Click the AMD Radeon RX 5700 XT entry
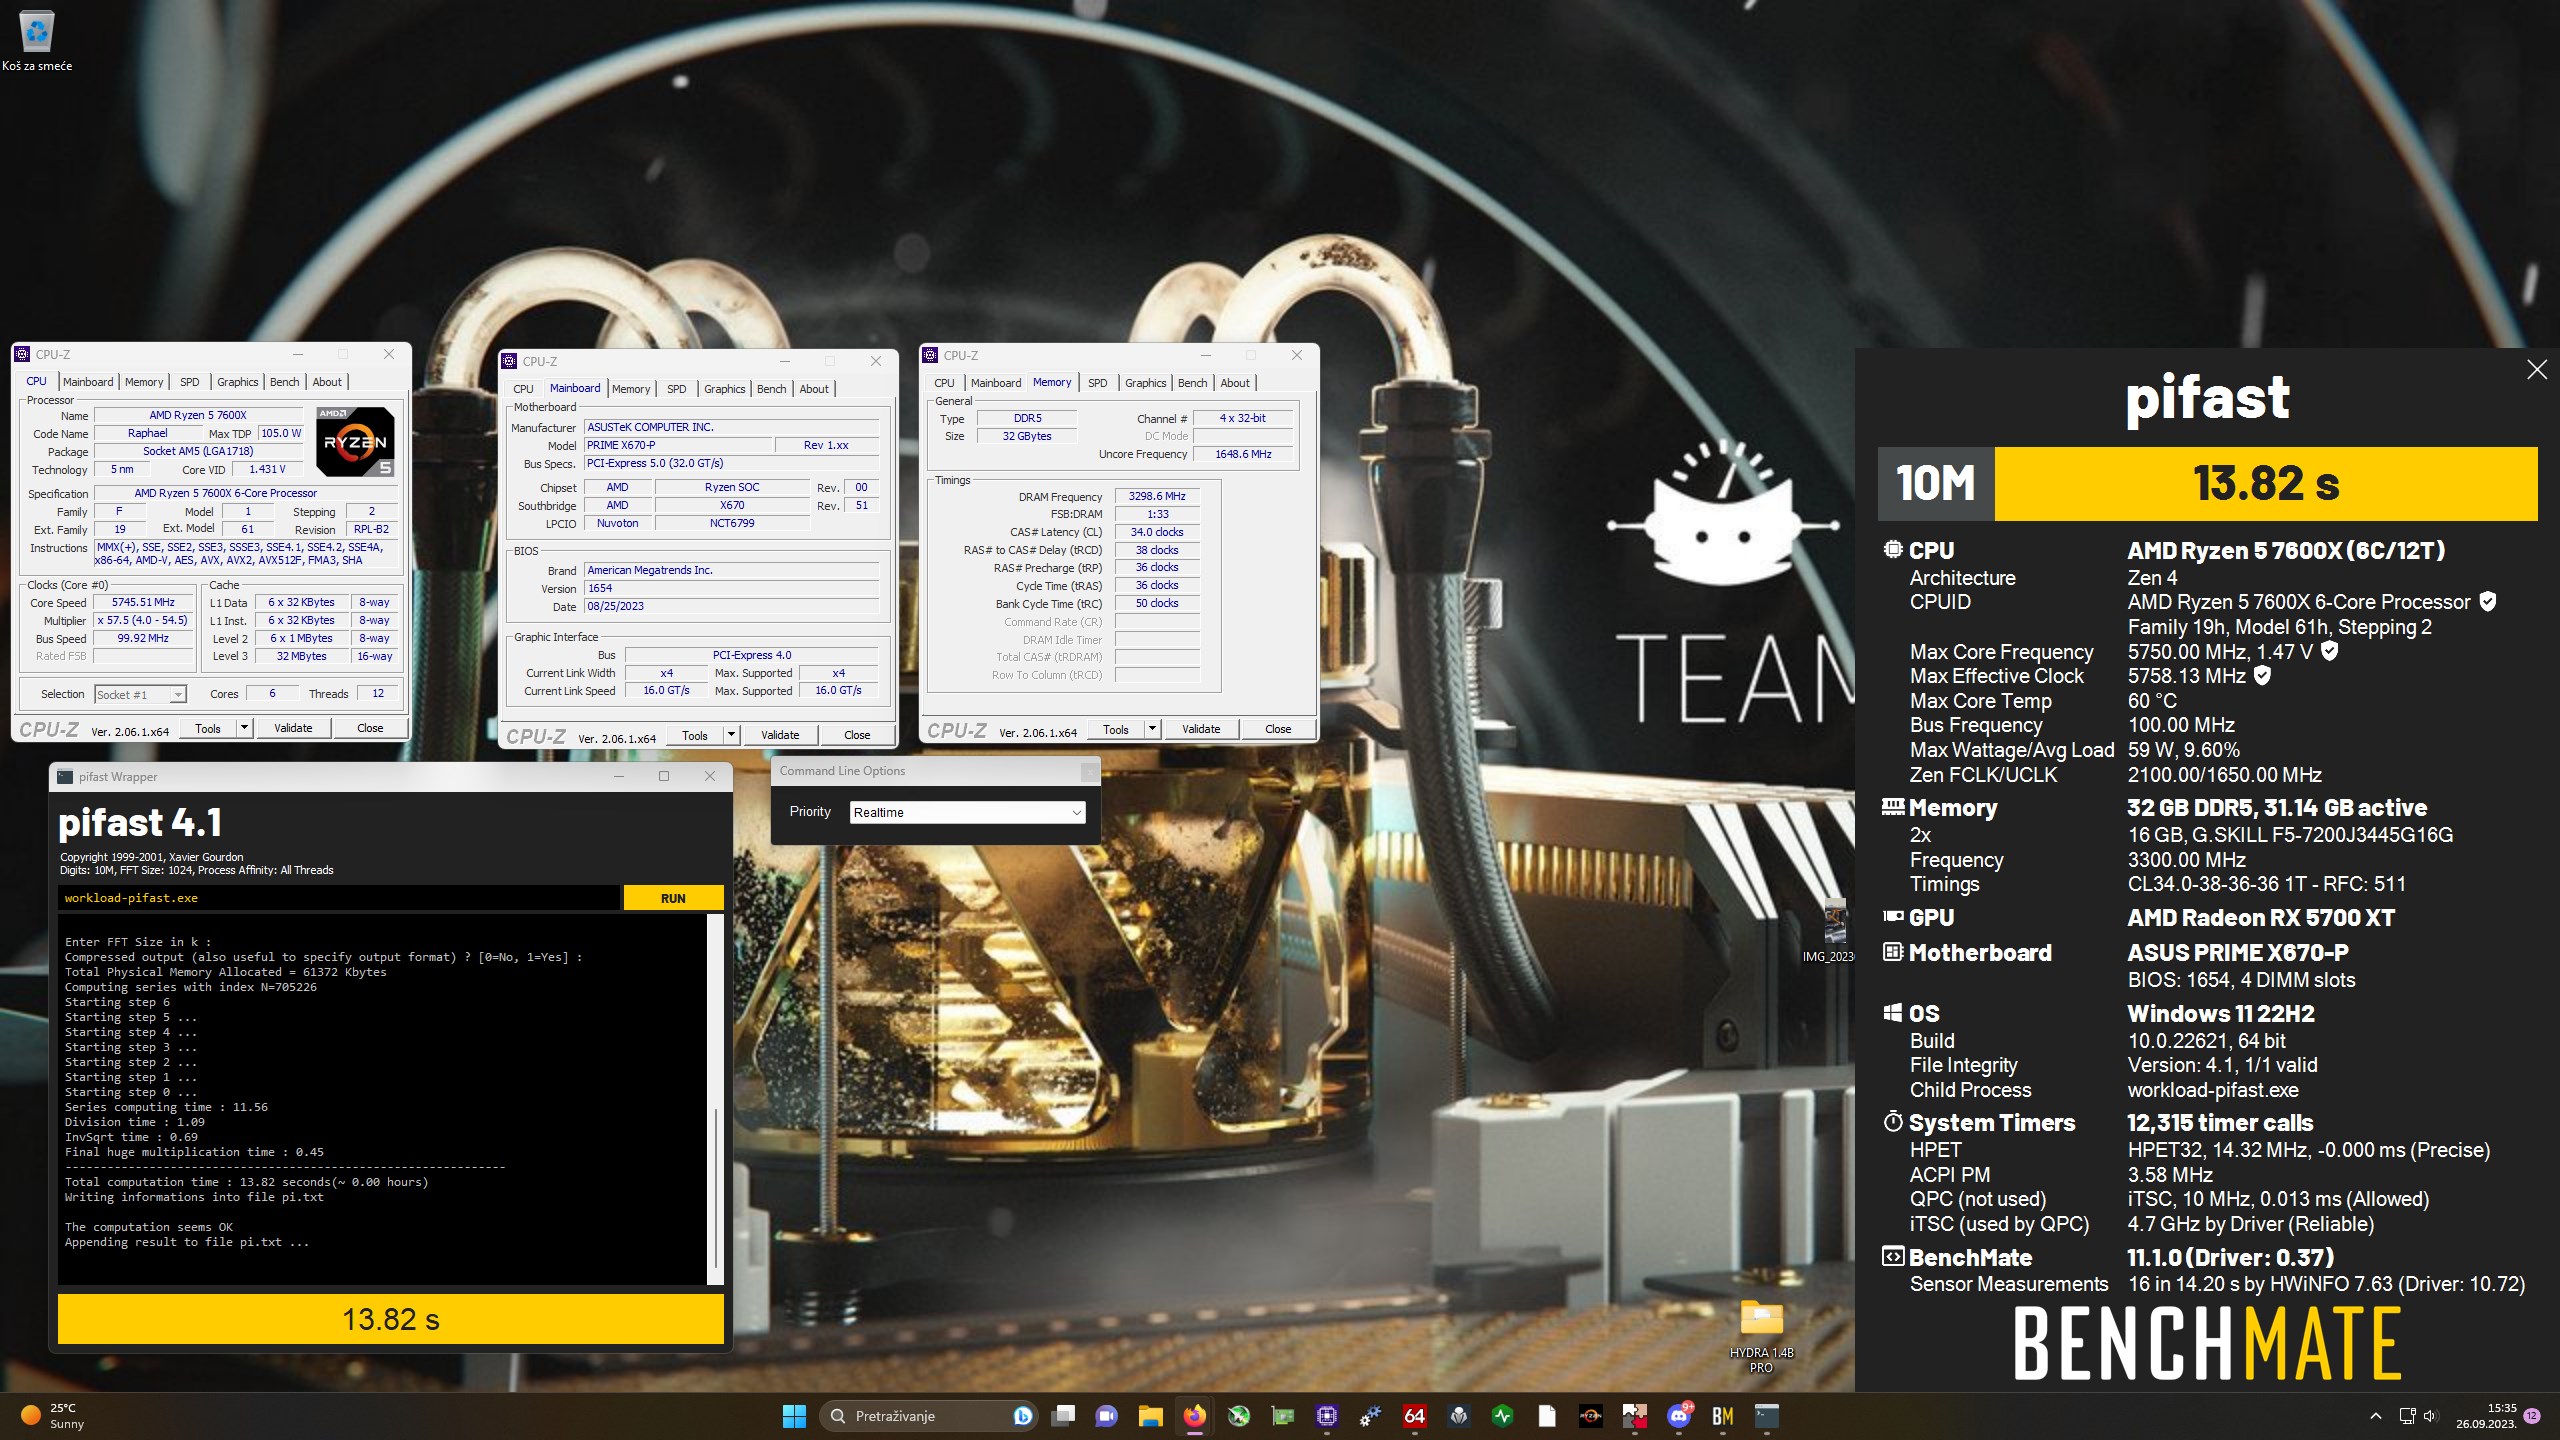 2261,918
